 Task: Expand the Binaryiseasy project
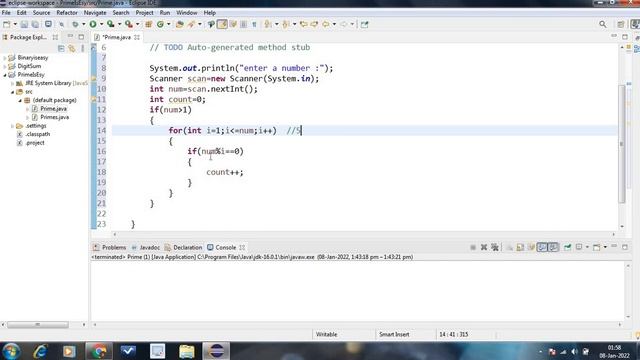point(5,58)
